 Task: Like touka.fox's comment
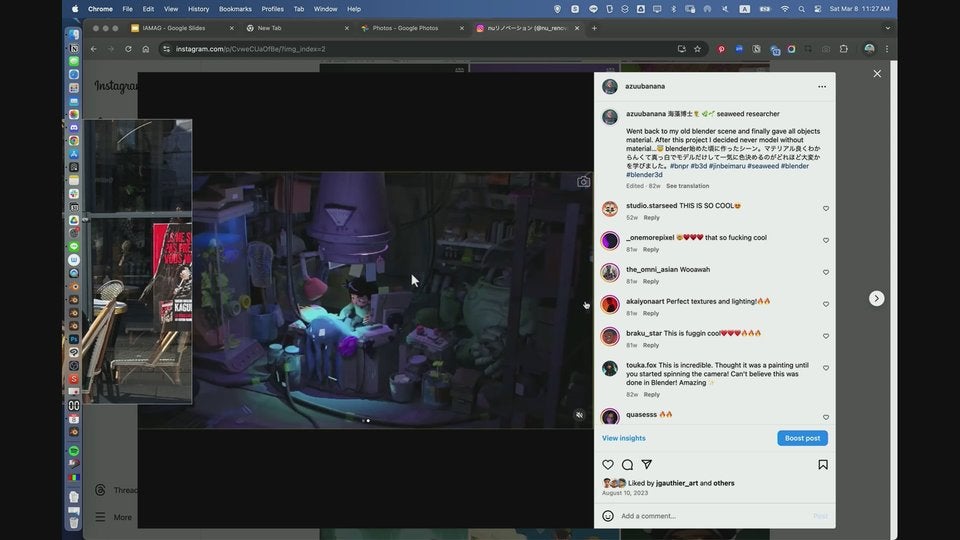(x=825, y=368)
